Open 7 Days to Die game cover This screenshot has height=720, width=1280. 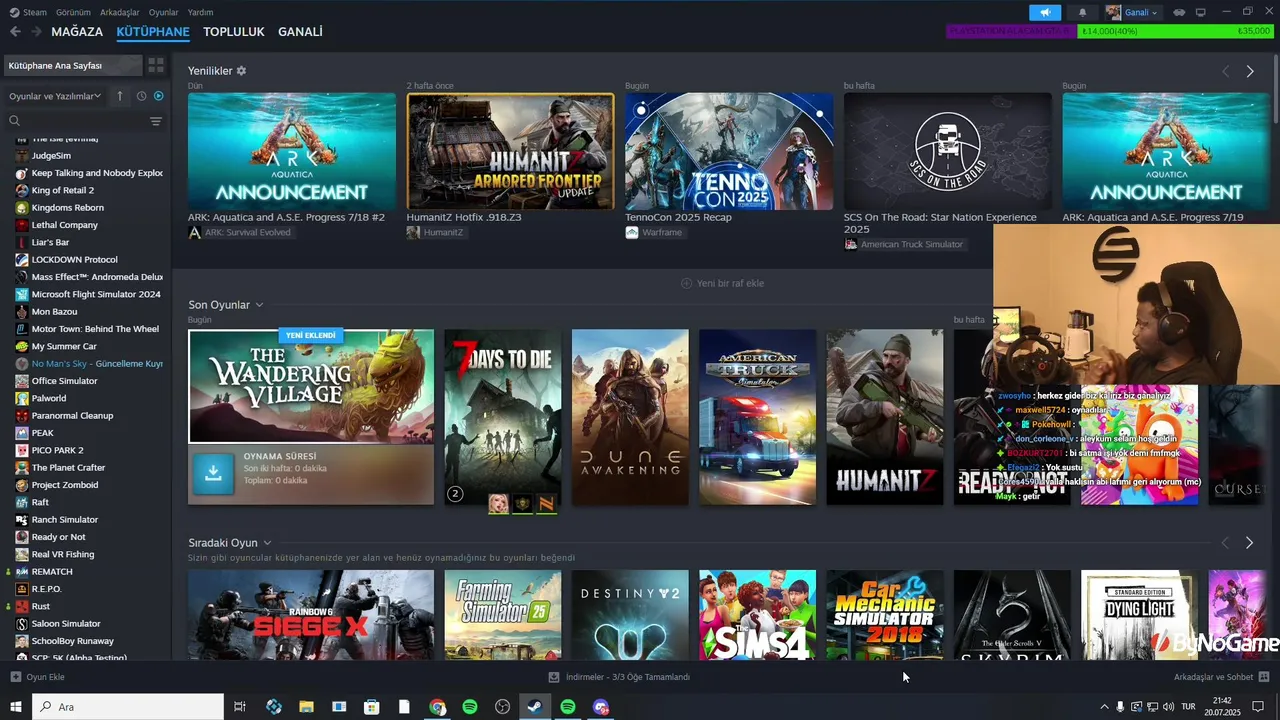pyautogui.click(x=502, y=417)
